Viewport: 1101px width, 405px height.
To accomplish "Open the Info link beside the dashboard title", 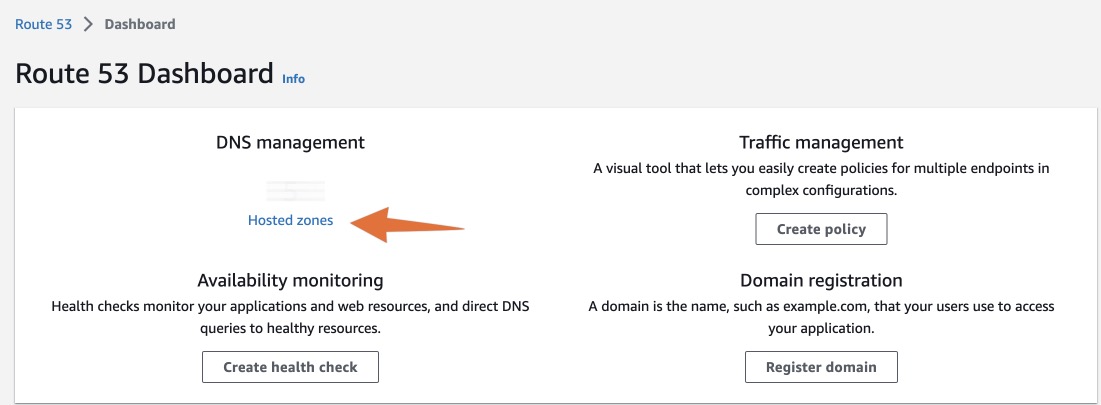I will [294, 79].
